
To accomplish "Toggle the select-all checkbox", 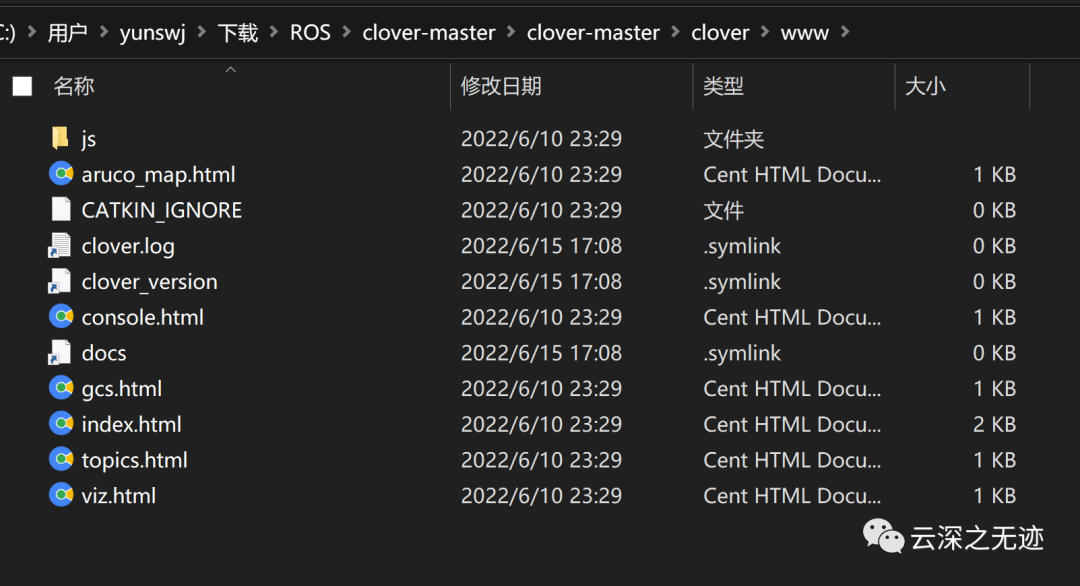I will click(22, 86).
